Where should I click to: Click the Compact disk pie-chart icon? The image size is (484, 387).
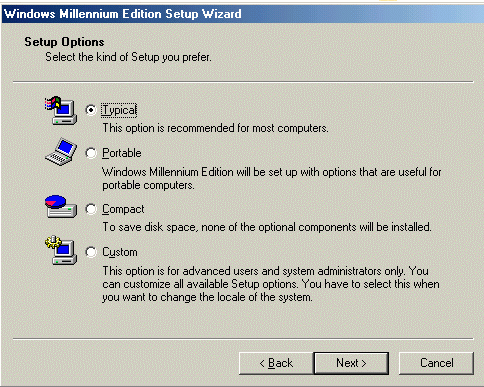click(61, 206)
